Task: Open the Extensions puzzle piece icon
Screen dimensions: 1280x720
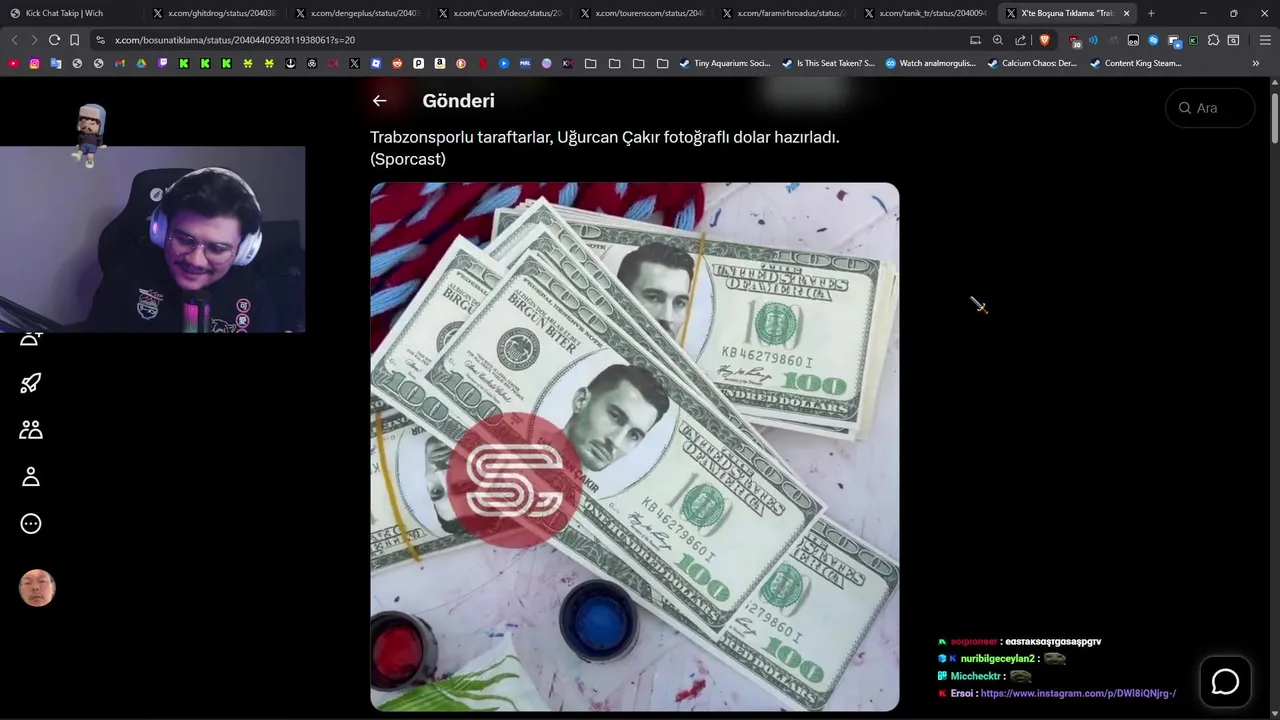Action: pyautogui.click(x=1213, y=40)
